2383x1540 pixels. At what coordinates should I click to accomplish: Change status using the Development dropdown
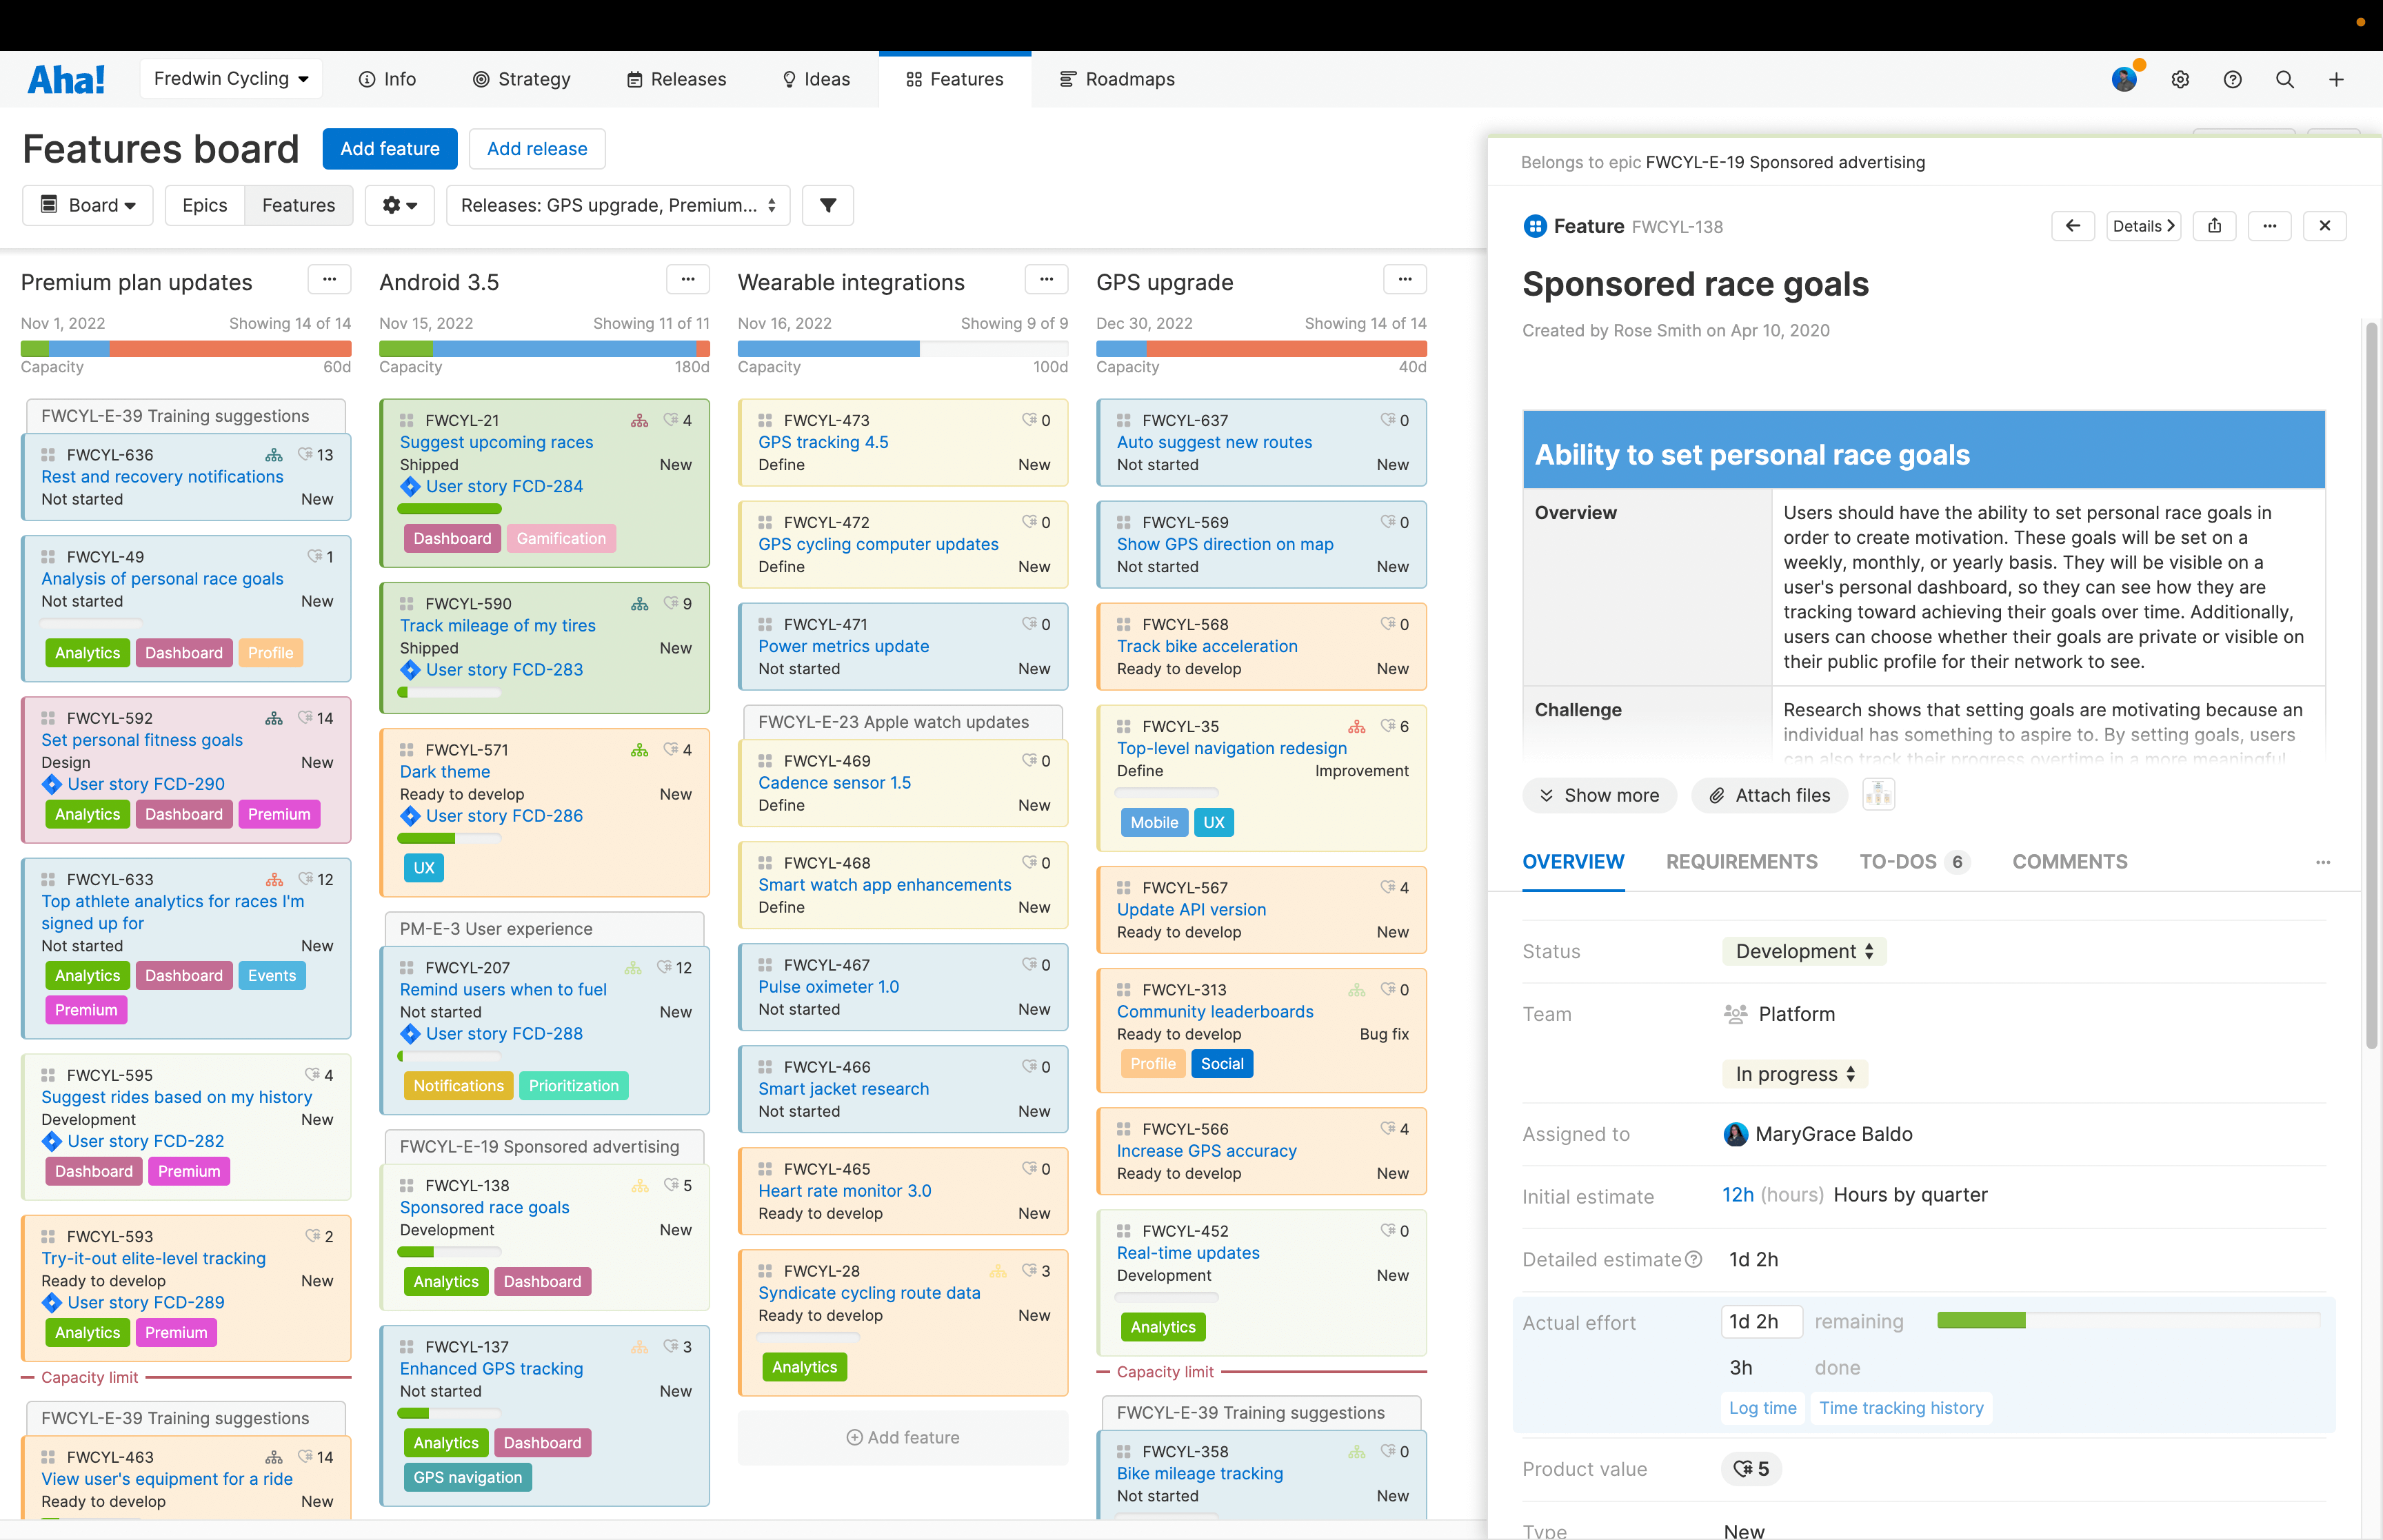(1803, 951)
